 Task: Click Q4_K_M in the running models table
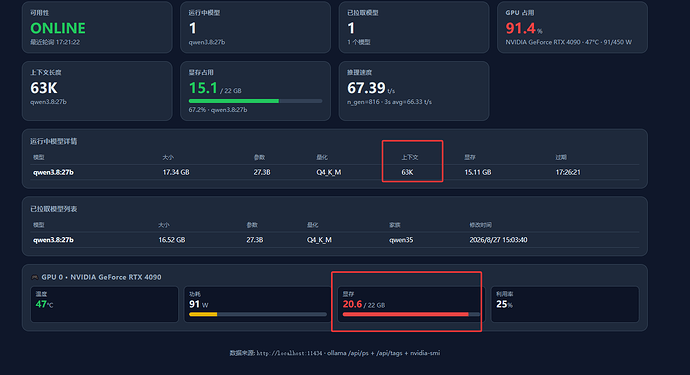tap(329, 172)
